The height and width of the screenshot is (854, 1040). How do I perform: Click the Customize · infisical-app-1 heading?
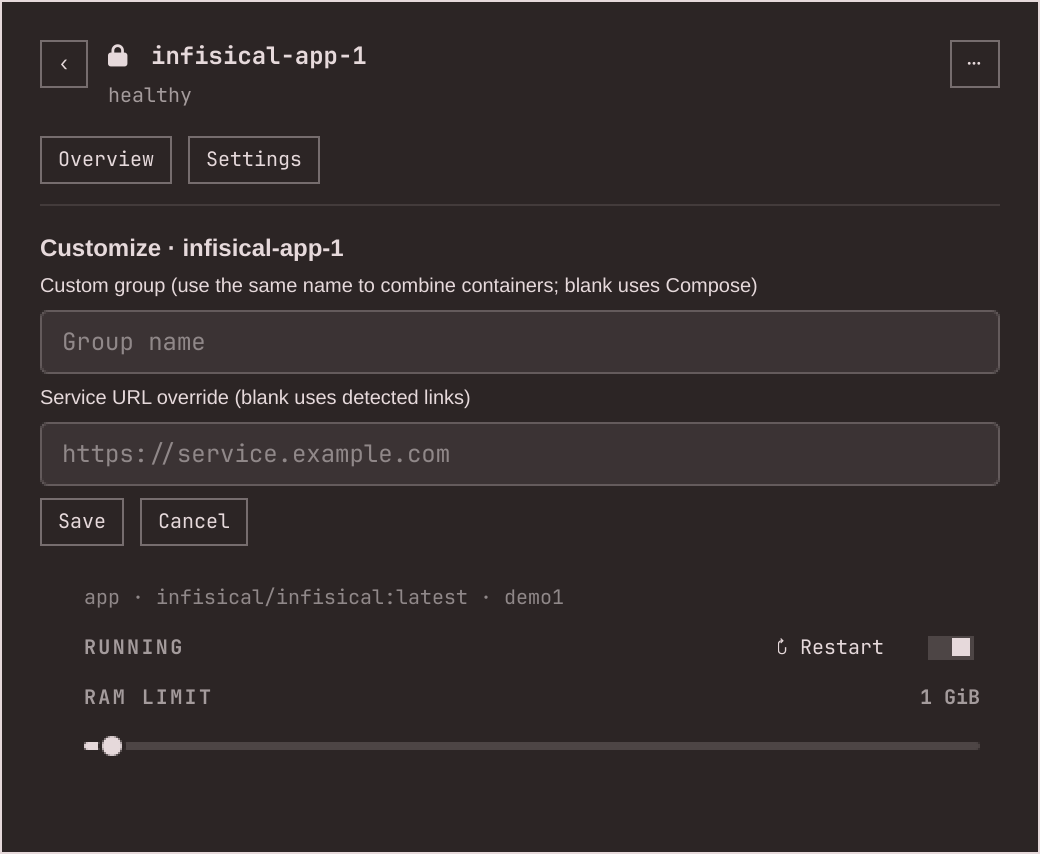click(192, 248)
